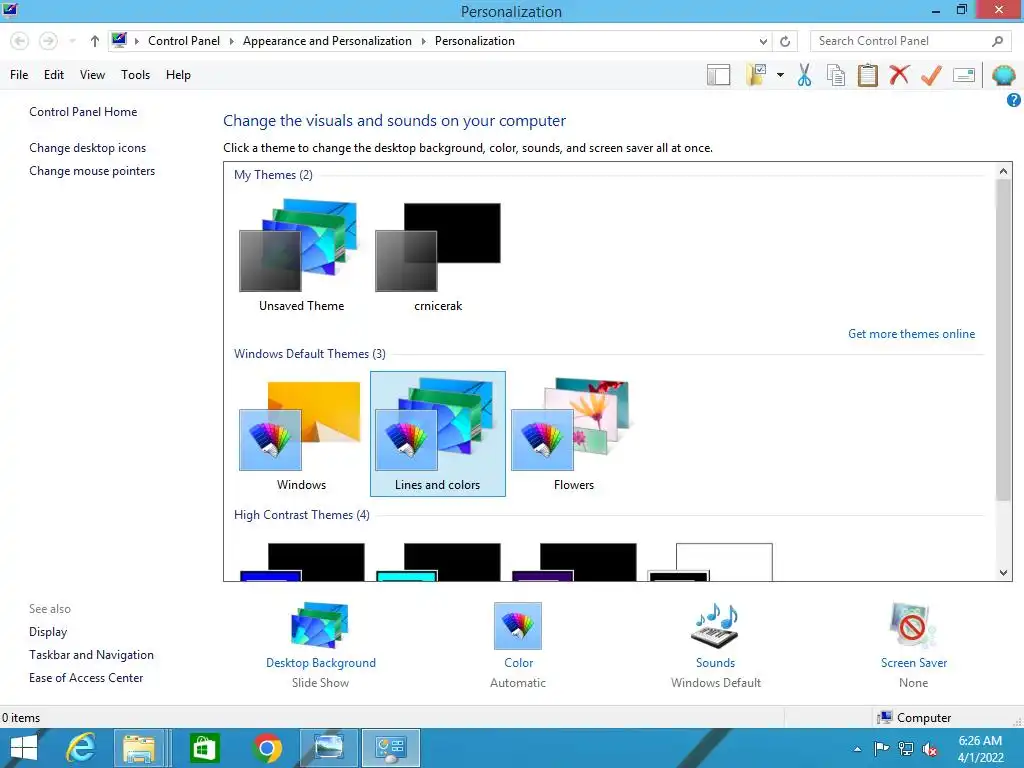Open the folder options dropdown arrow
1024x768 pixels.
[x=780, y=75]
